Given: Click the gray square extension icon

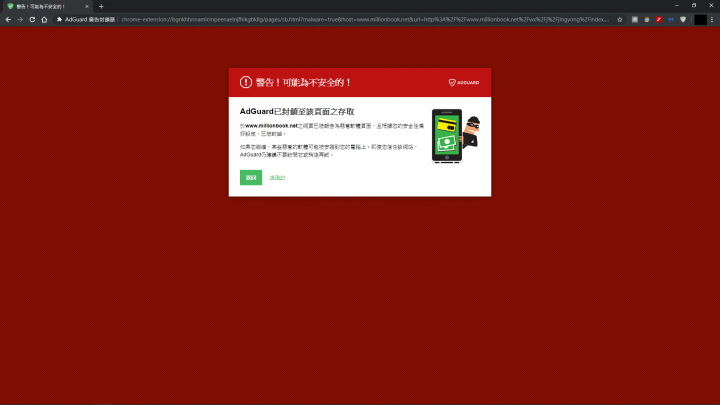Looking at the screenshot, I should [x=635, y=20].
